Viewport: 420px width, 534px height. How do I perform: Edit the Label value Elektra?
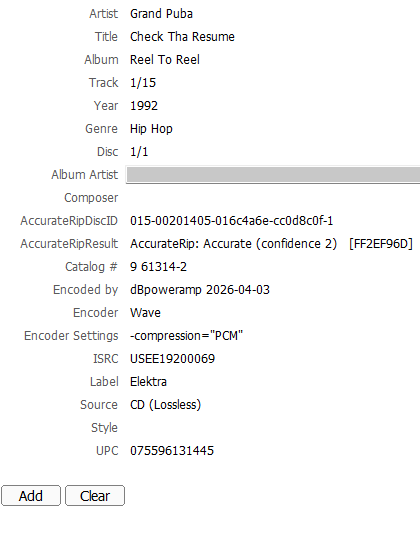[x=148, y=382]
